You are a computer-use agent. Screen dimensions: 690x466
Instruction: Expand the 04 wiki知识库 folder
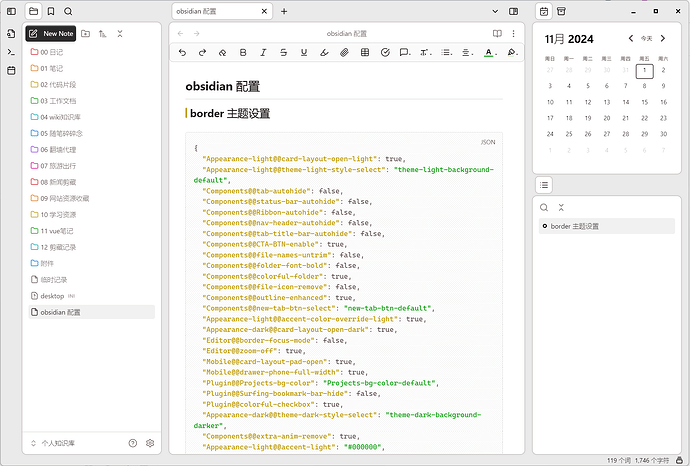pos(92,117)
